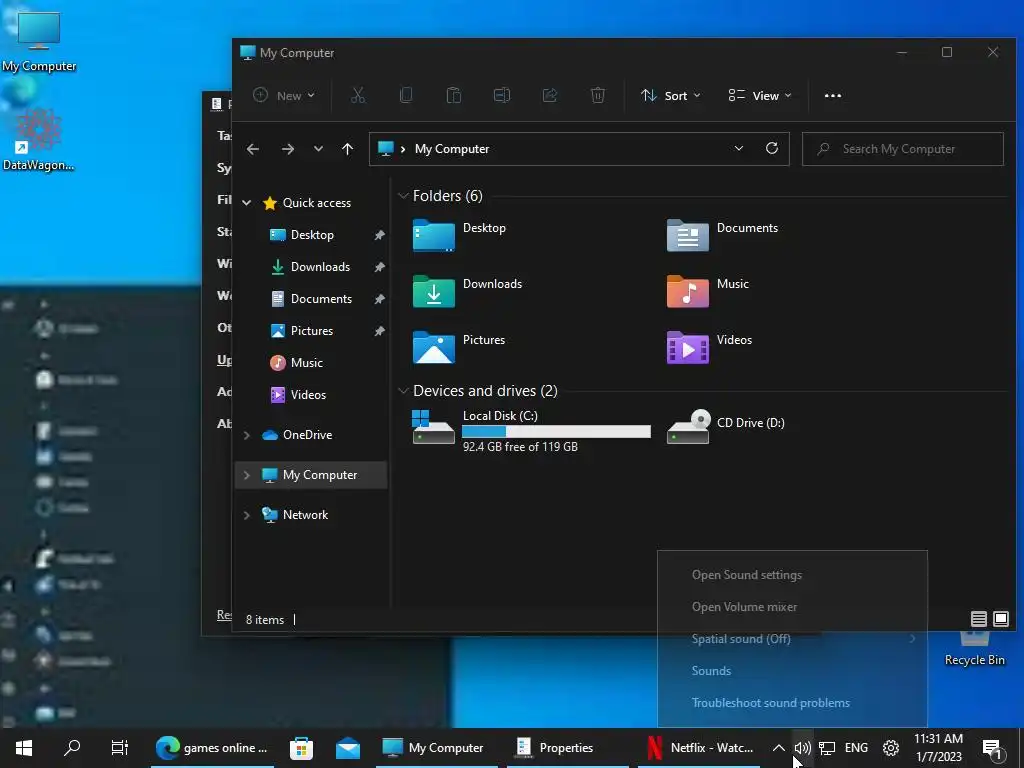This screenshot has height=768, width=1024.
Task: Click the taskbar clock showing 11:31 AM
Action: (x=938, y=748)
